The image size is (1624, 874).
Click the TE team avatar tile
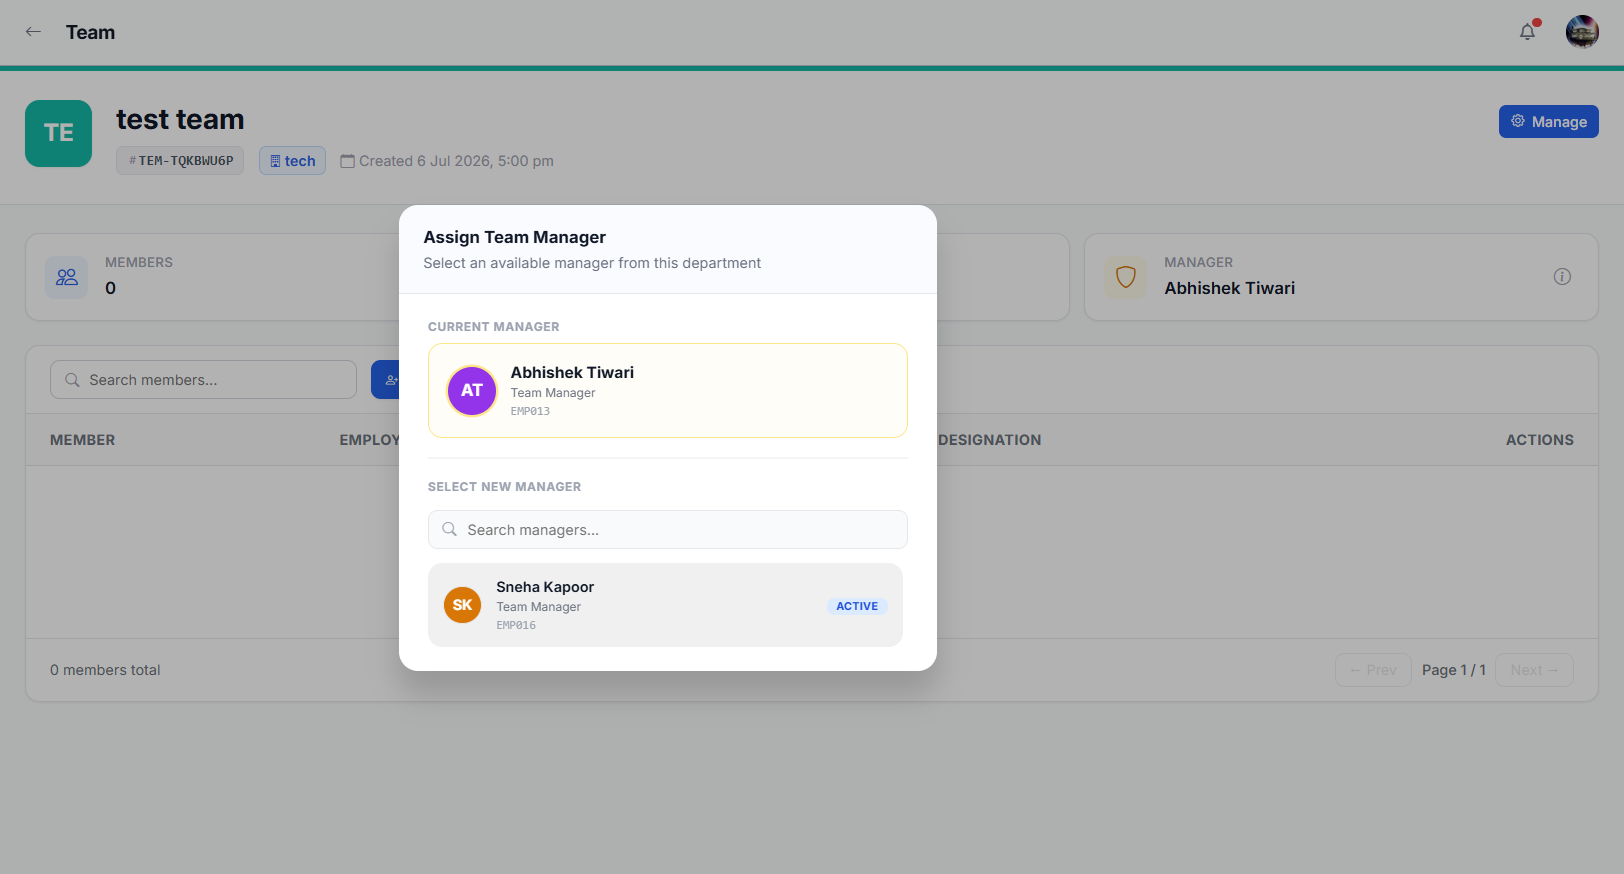click(x=58, y=133)
